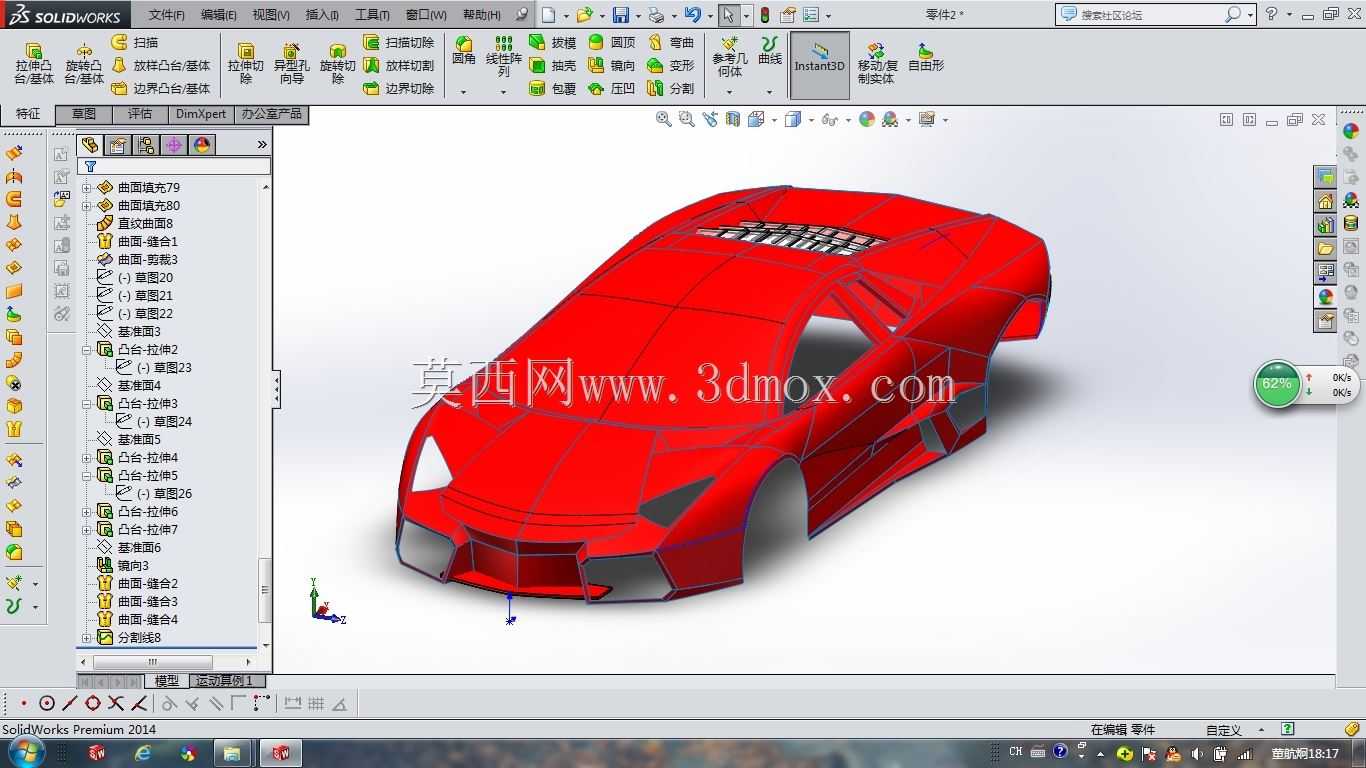Switch to the 评估 ribbon tab
The width and height of the screenshot is (1366, 768).
click(140, 114)
